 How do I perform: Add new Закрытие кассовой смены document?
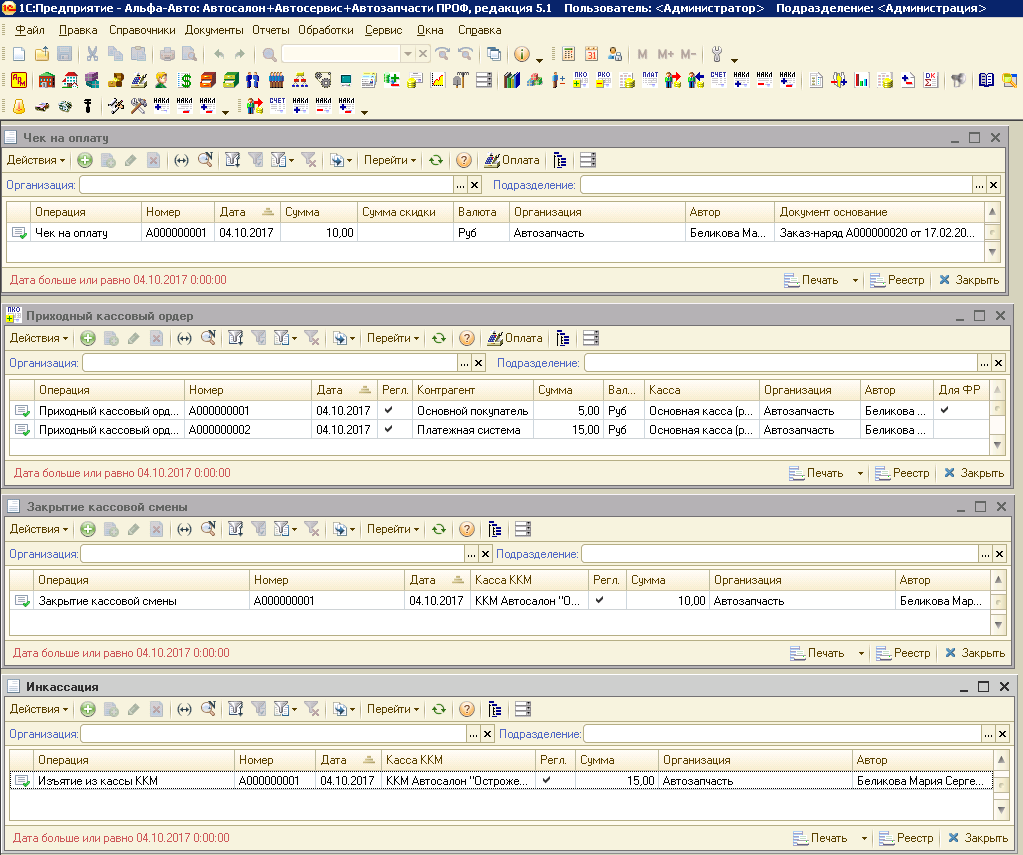pos(87,529)
